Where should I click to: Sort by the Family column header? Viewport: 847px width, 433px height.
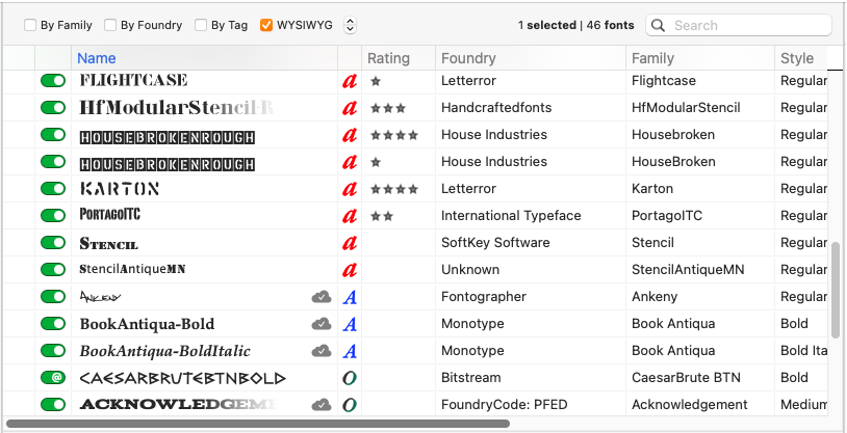[700, 58]
